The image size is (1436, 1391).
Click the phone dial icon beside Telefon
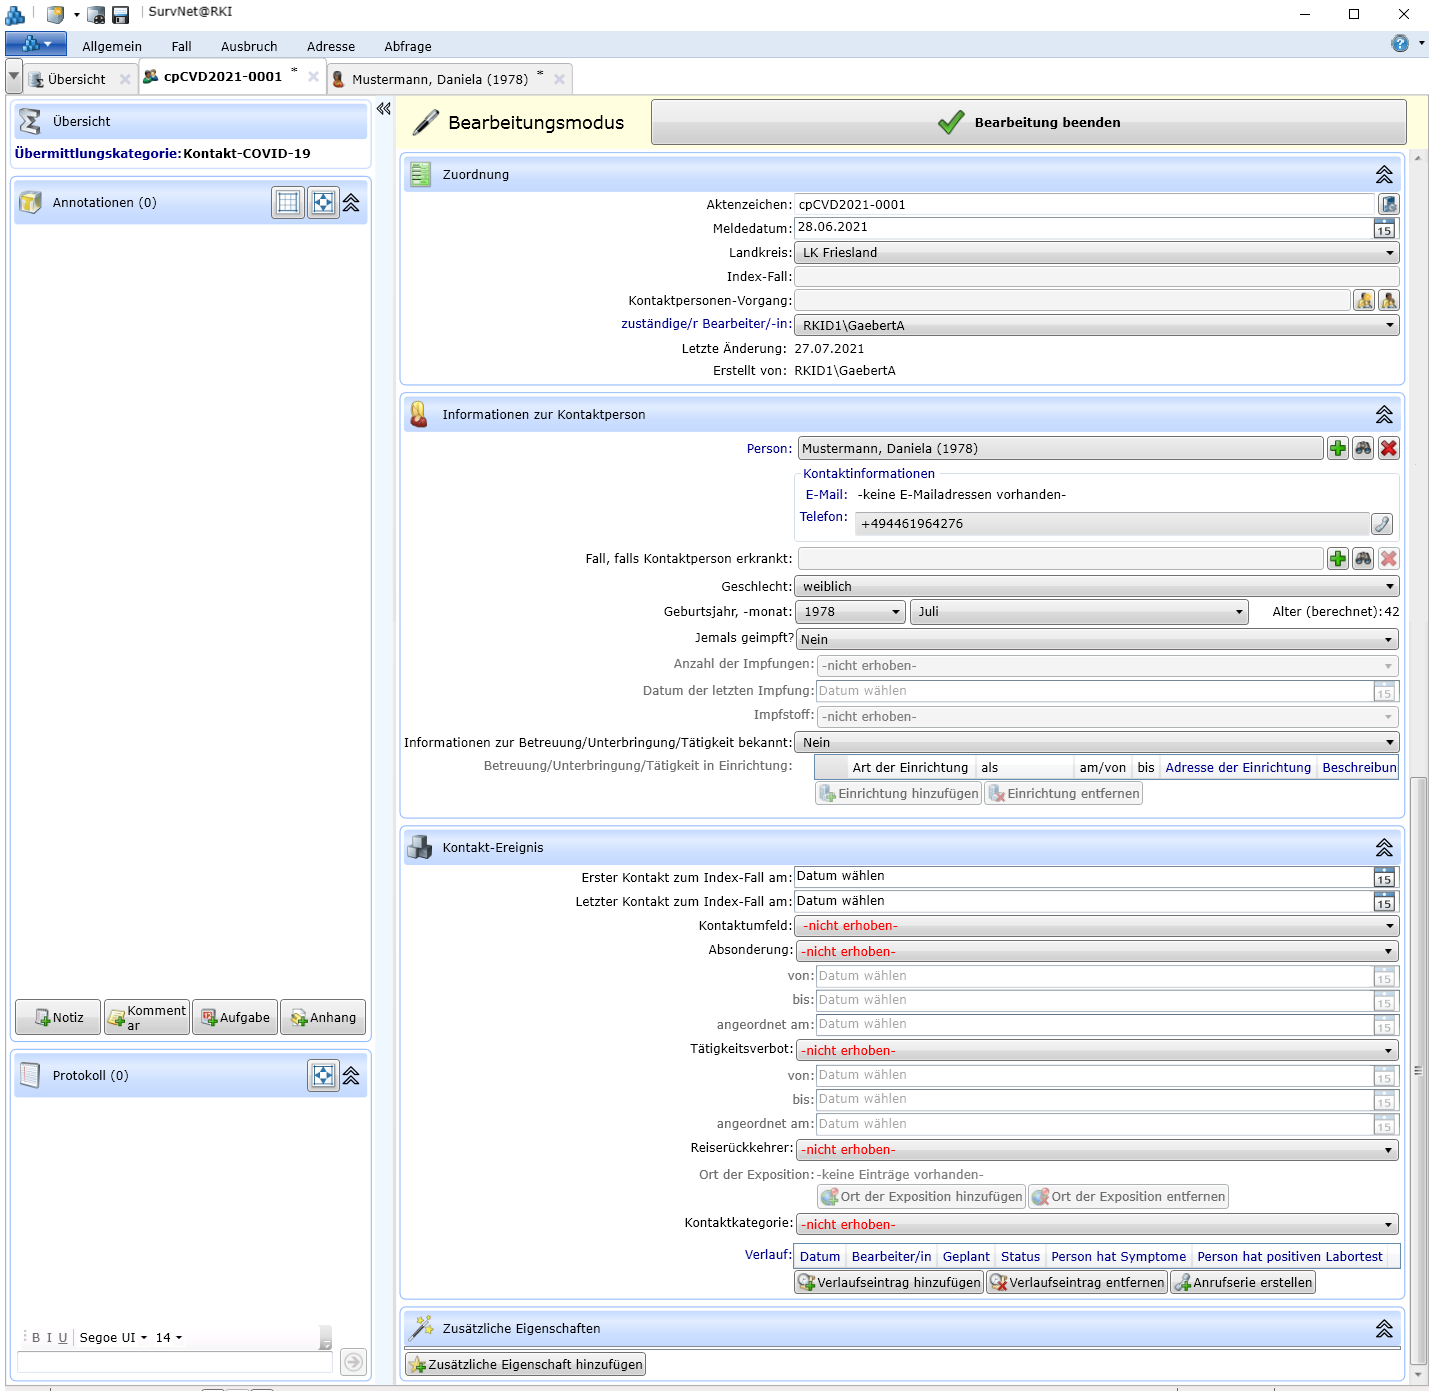coord(1381,524)
